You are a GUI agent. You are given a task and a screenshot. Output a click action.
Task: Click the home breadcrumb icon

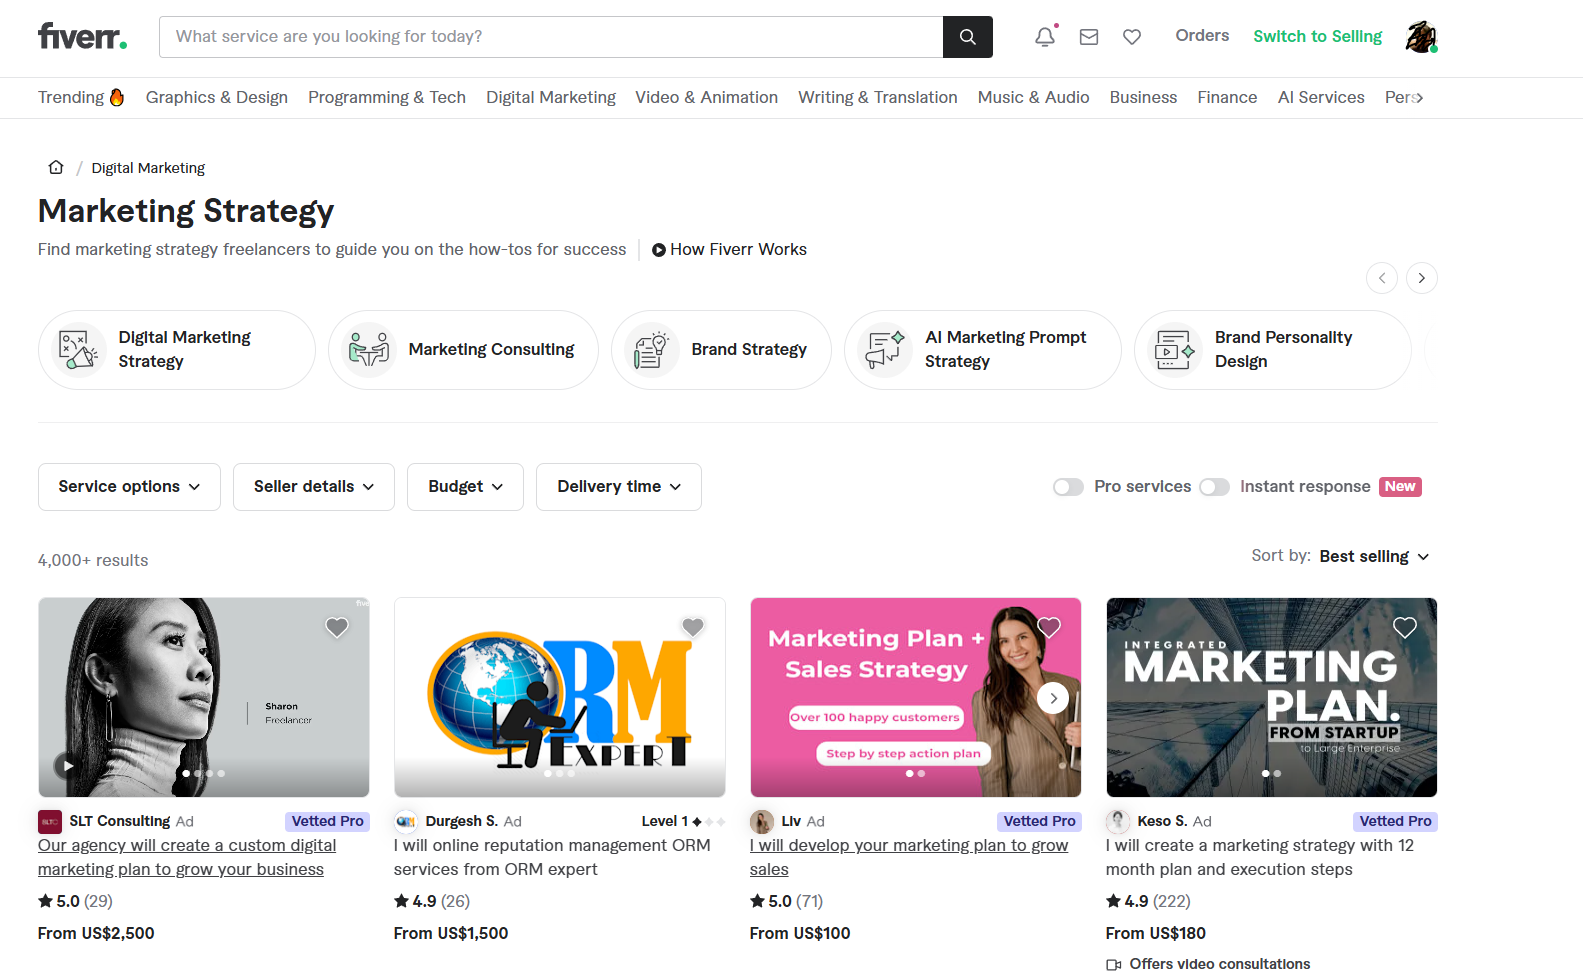[56, 168]
